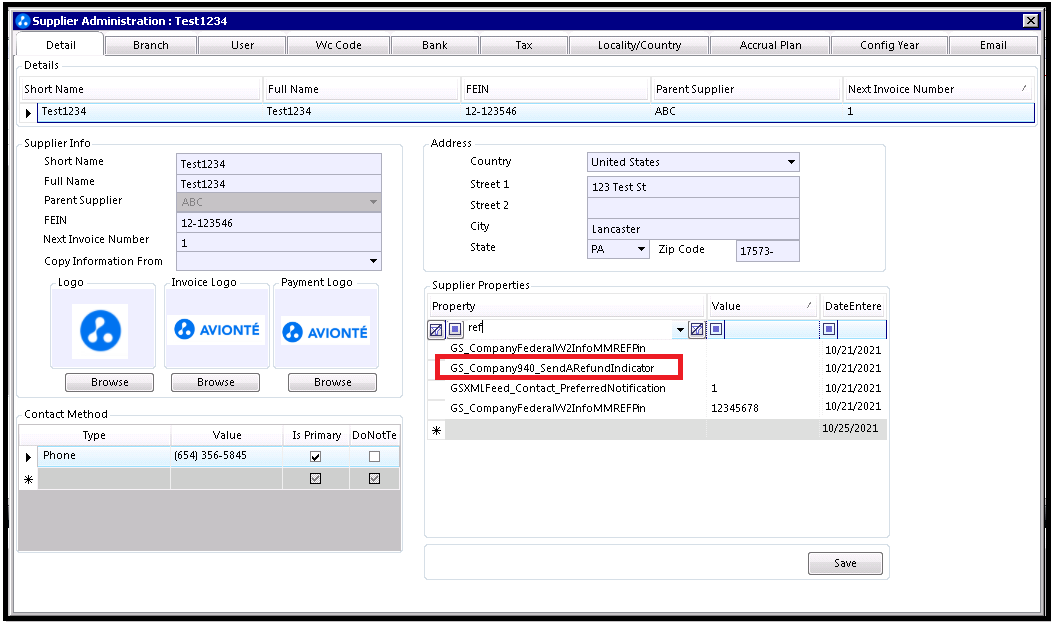Click the Zip Code field
Screen dimensions: 1051x624
(767, 251)
